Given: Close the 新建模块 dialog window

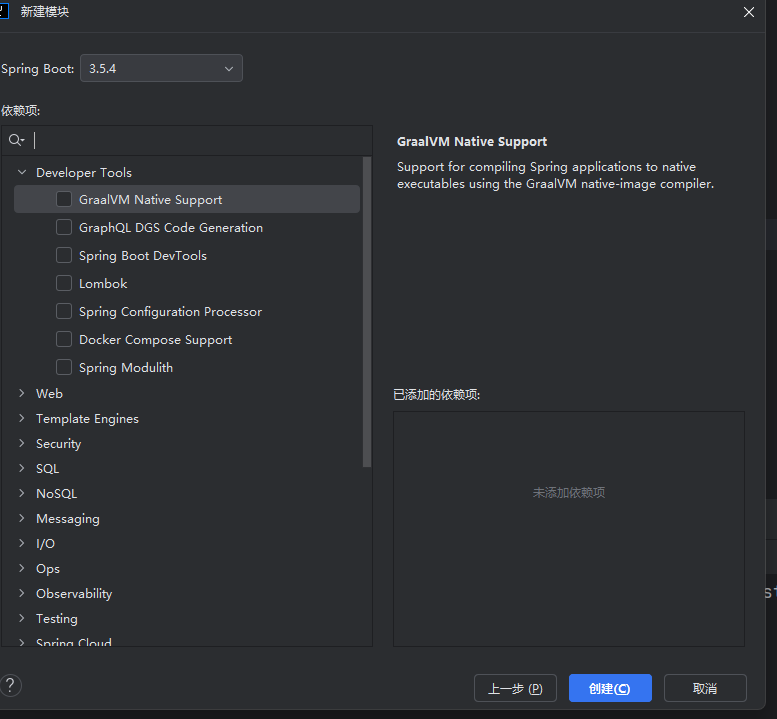Looking at the screenshot, I should [749, 12].
